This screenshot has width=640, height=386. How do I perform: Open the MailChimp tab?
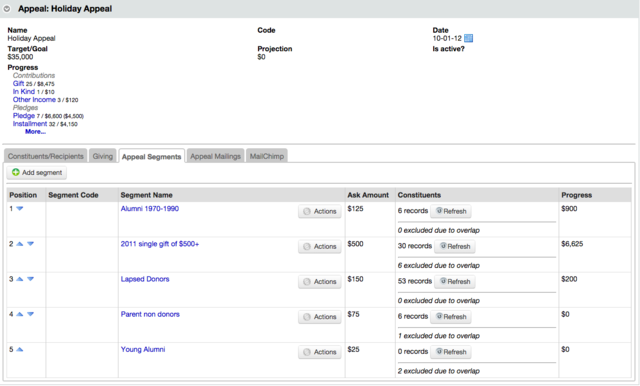click(267, 156)
